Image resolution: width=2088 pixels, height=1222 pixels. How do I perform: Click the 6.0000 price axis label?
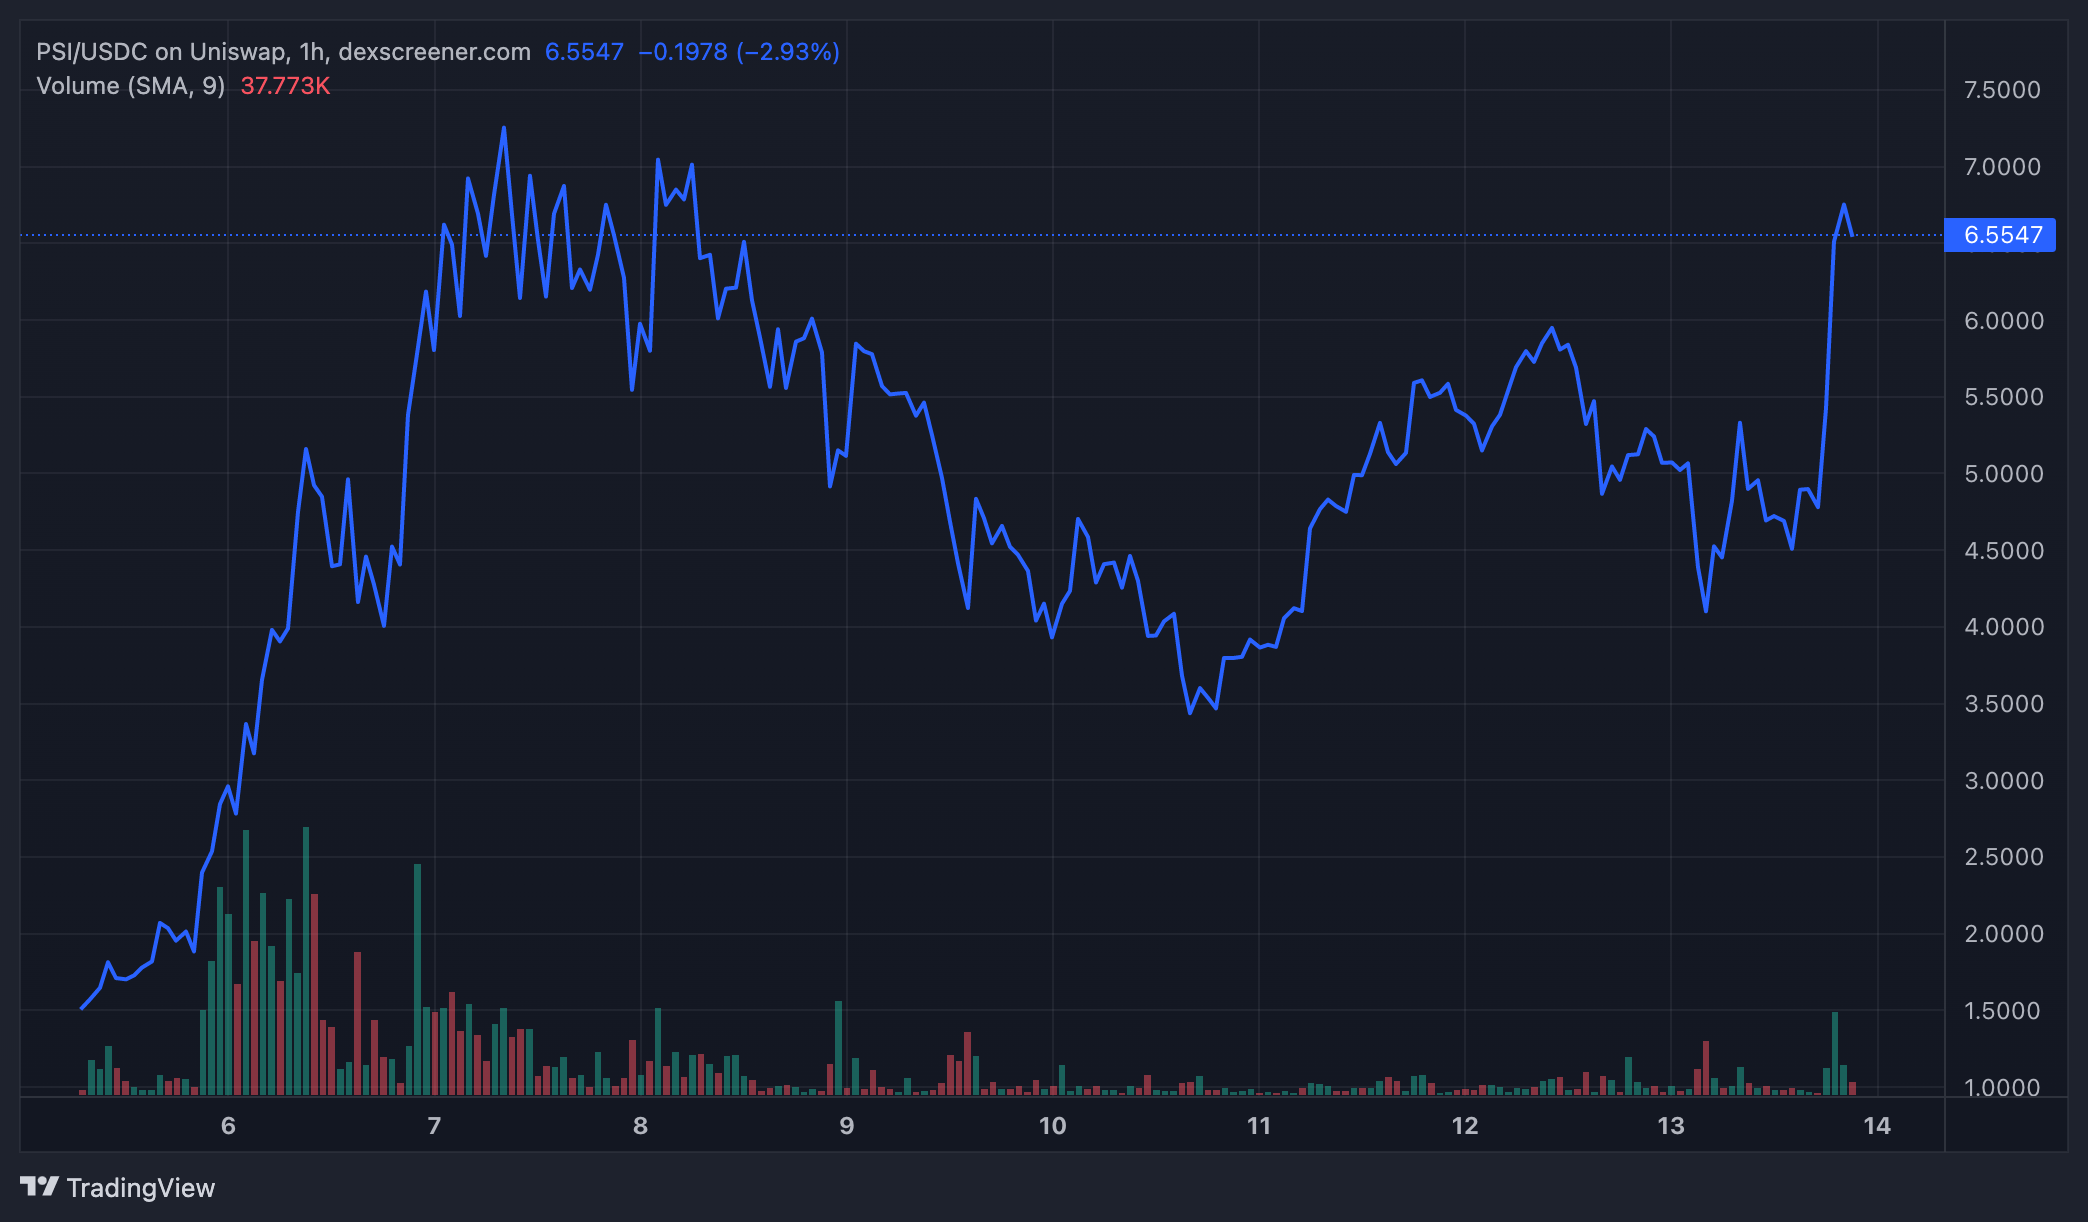[x=2002, y=321]
